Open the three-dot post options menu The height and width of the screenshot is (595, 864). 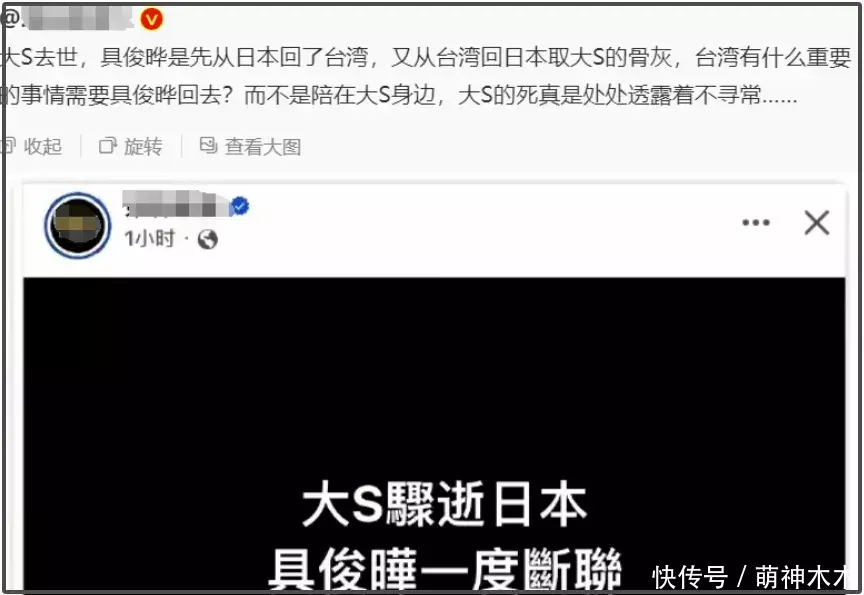coord(756,223)
